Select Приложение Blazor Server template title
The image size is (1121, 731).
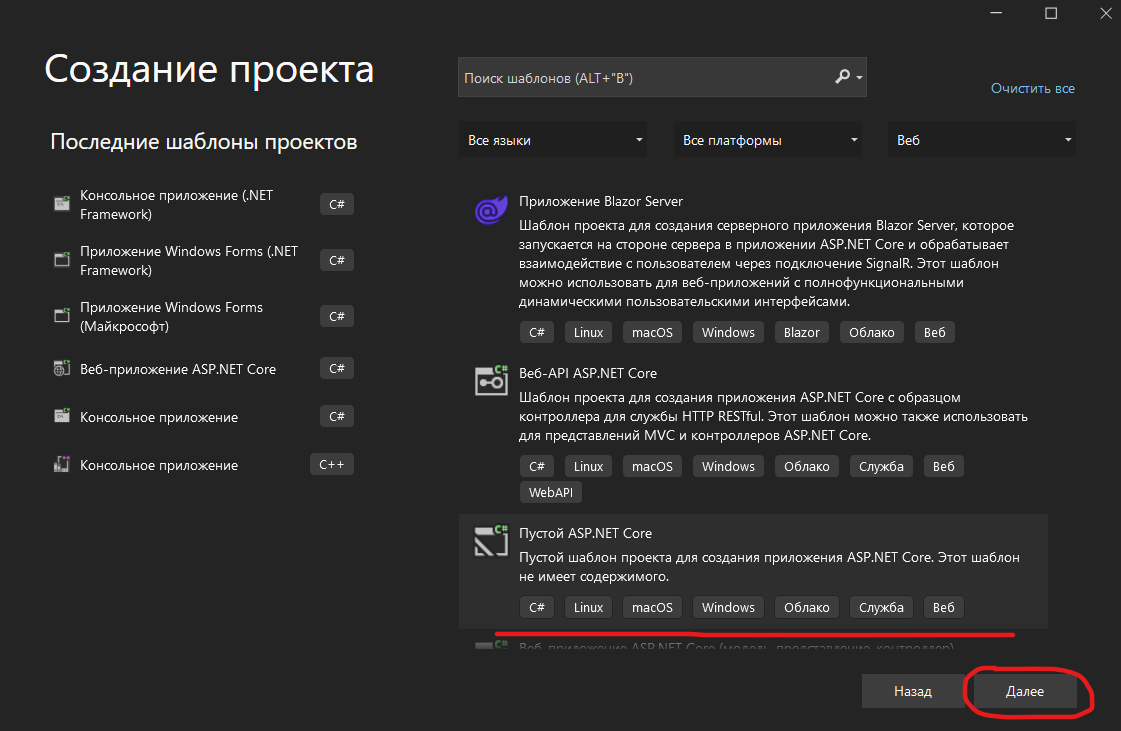(x=601, y=201)
